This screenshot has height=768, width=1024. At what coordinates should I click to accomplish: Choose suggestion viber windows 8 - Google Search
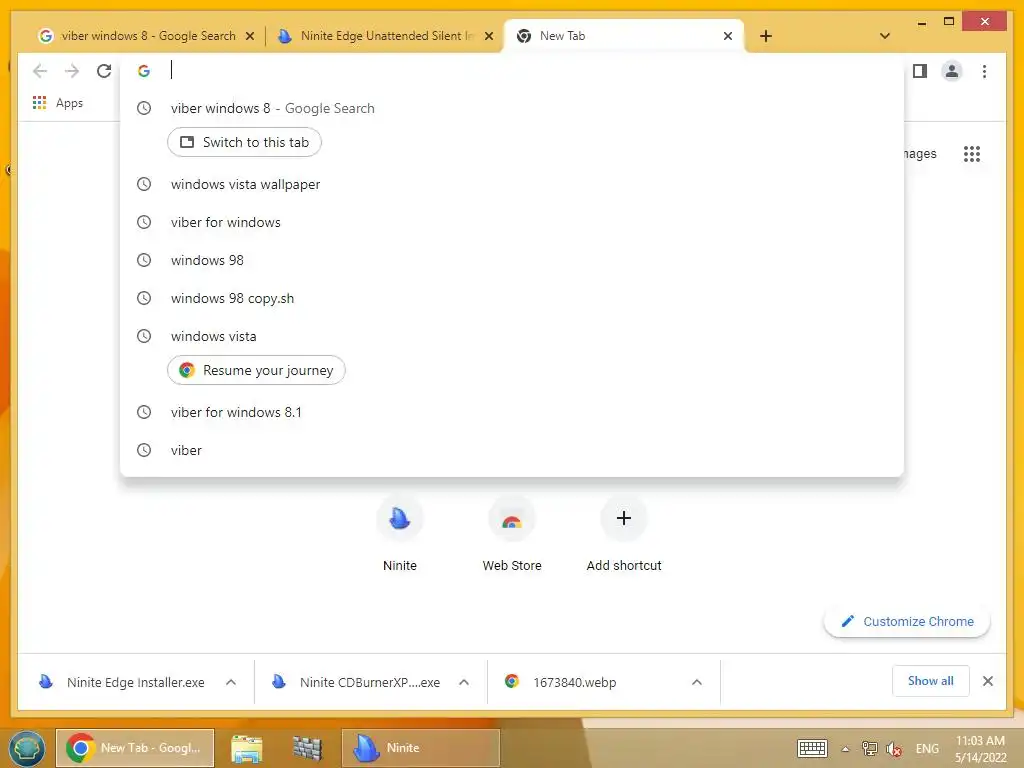coord(512,108)
